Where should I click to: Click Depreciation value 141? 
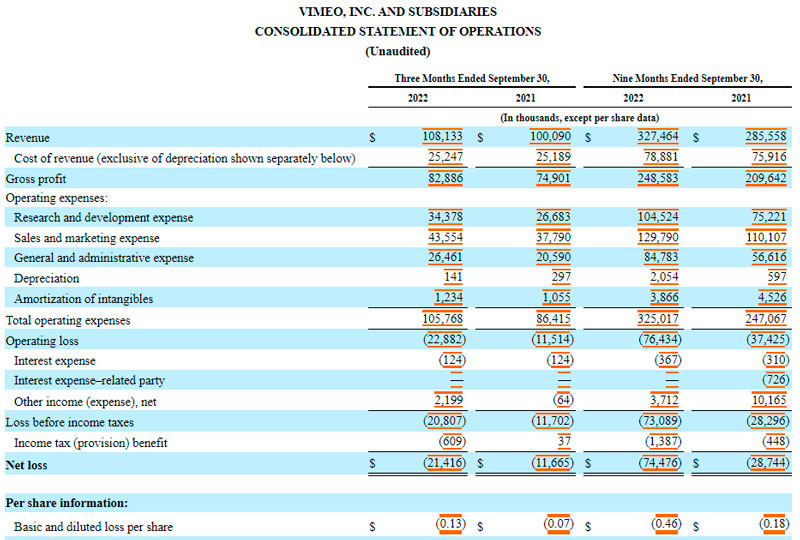coord(453,277)
